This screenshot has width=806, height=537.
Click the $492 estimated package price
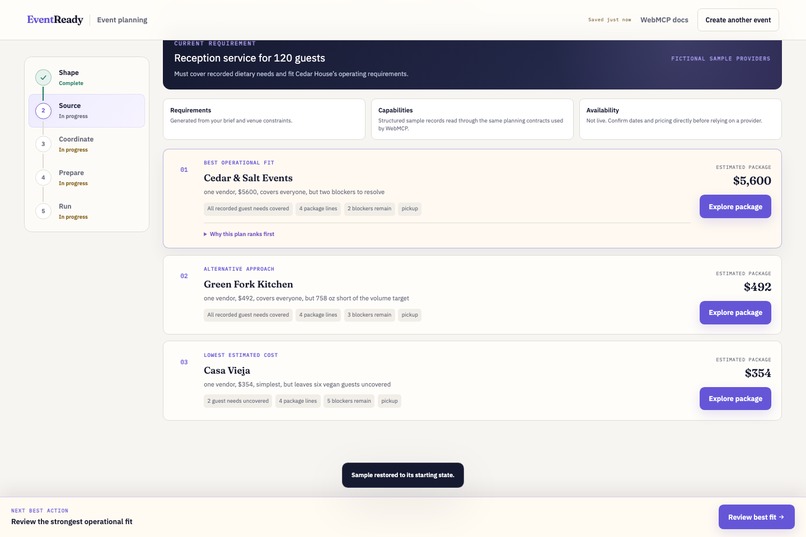pos(757,287)
